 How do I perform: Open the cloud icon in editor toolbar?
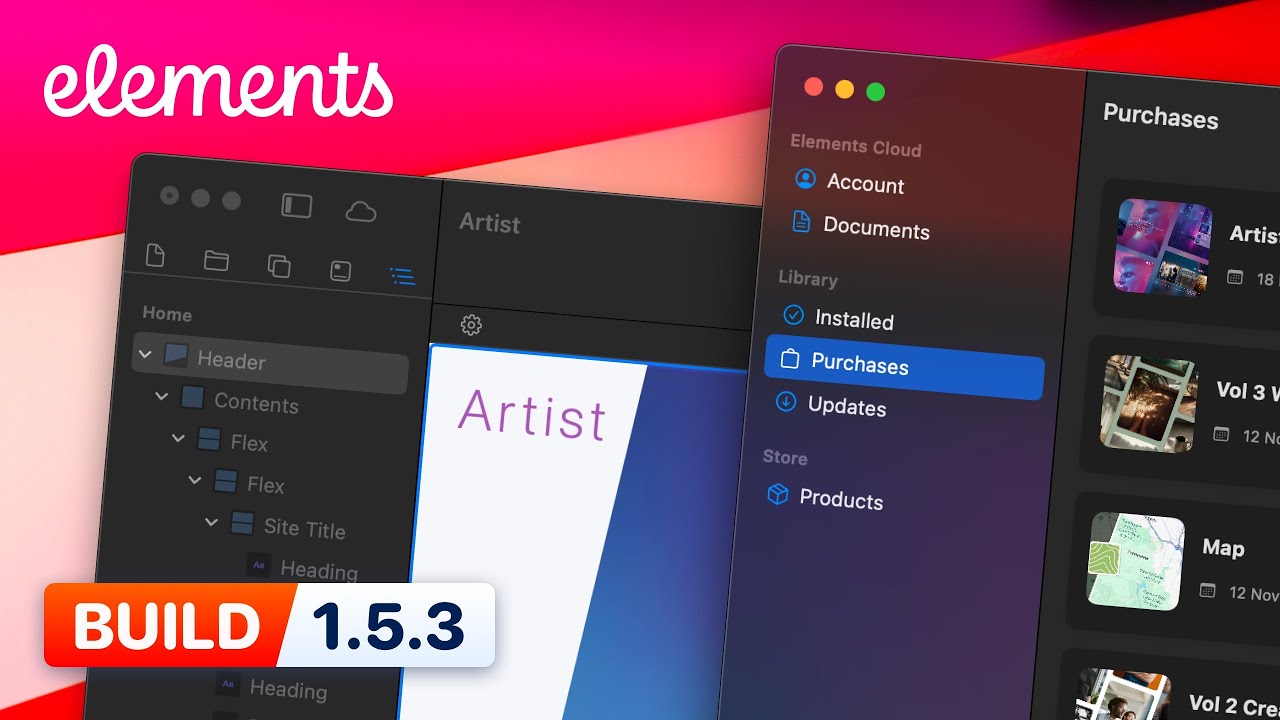pyautogui.click(x=361, y=211)
